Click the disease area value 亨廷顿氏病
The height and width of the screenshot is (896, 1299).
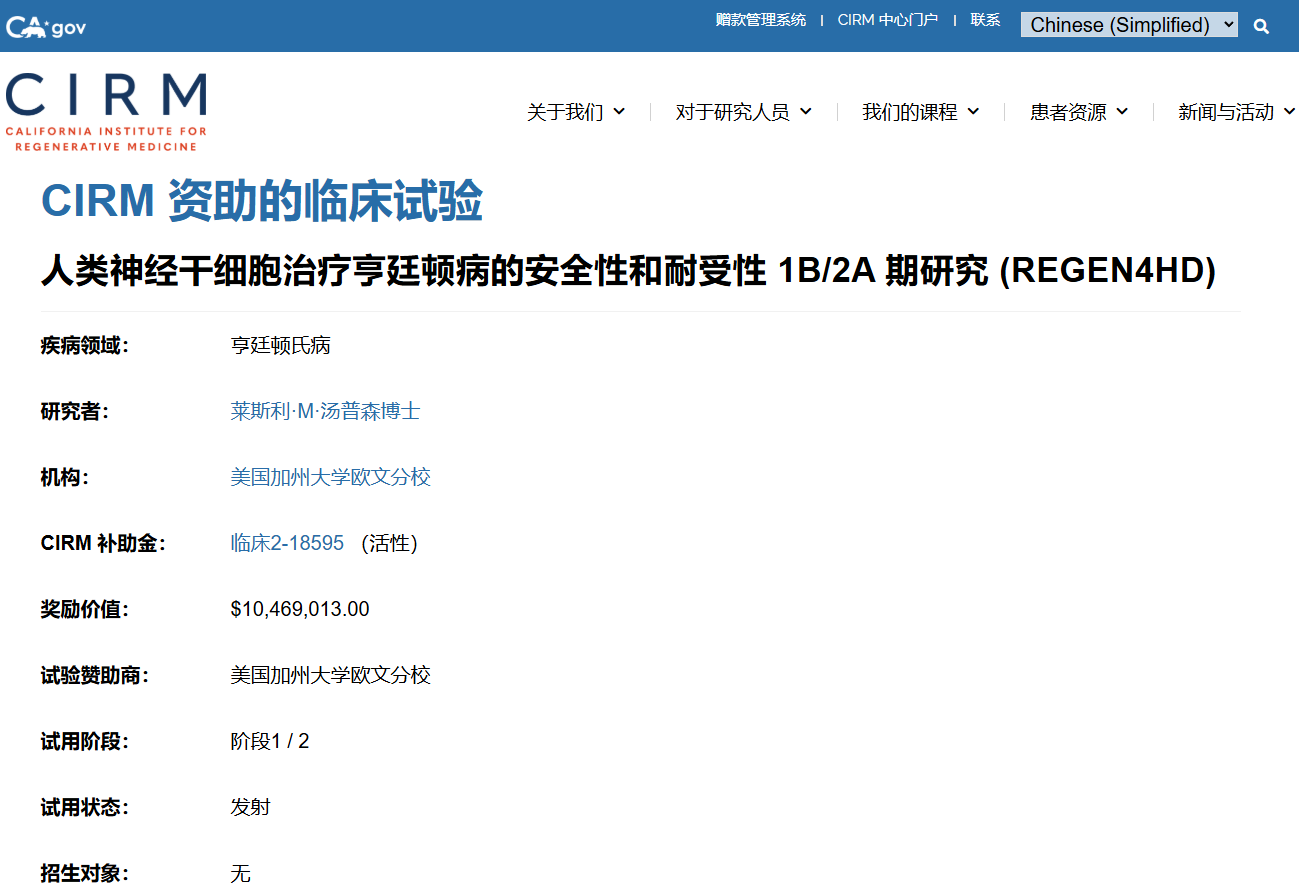[x=280, y=345]
